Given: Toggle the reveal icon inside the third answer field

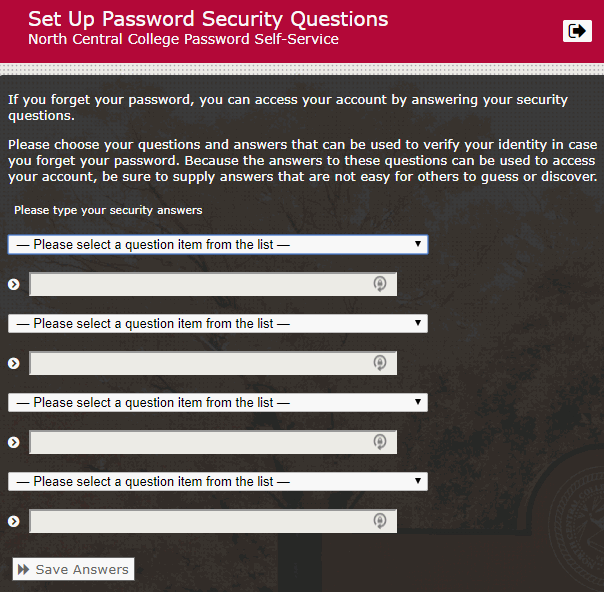Looking at the screenshot, I should point(380,442).
